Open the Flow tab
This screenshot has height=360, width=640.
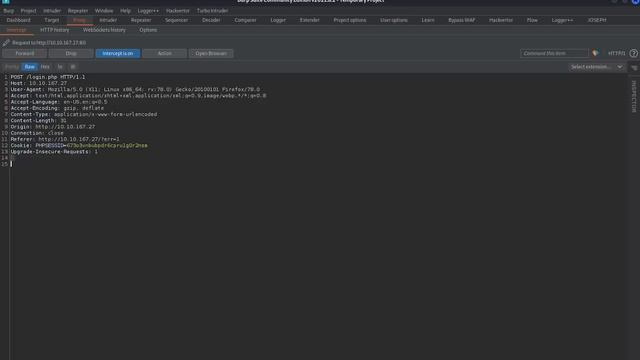pos(532,20)
